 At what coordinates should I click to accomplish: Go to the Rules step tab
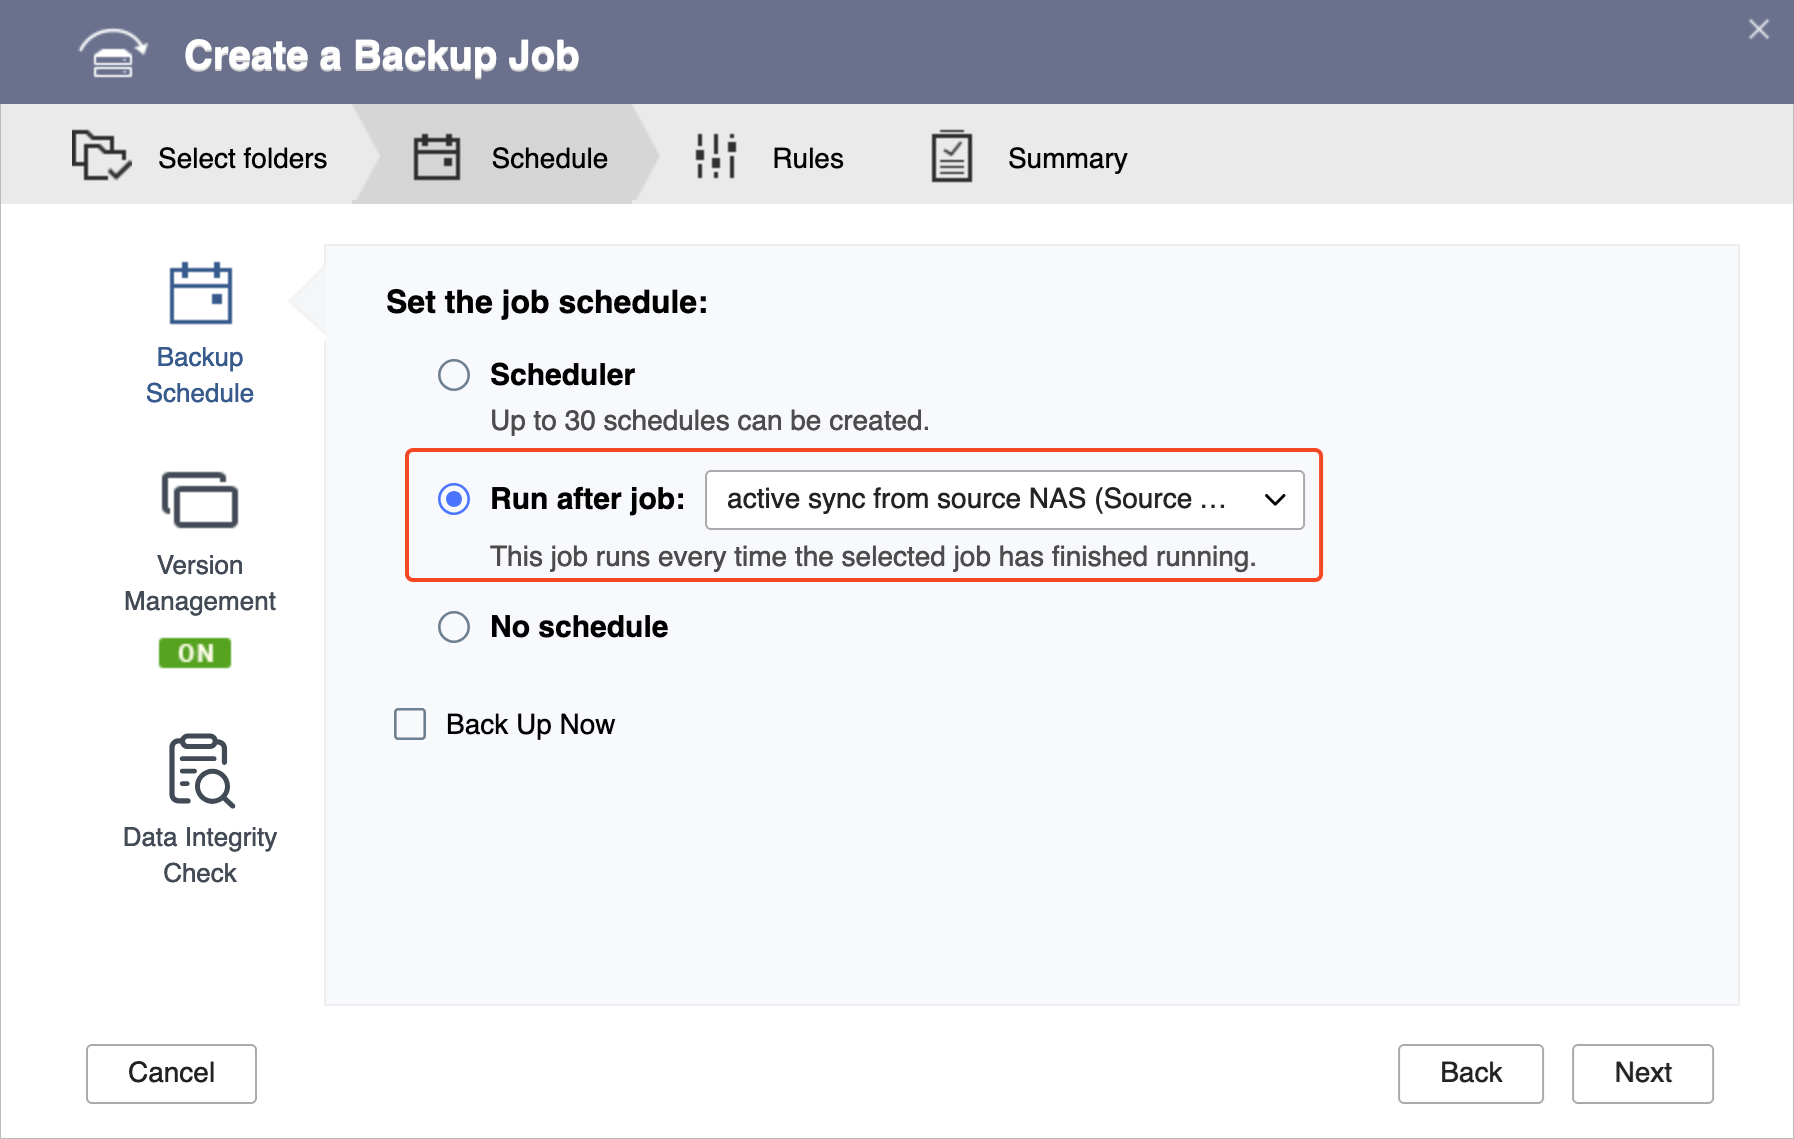coord(807,158)
